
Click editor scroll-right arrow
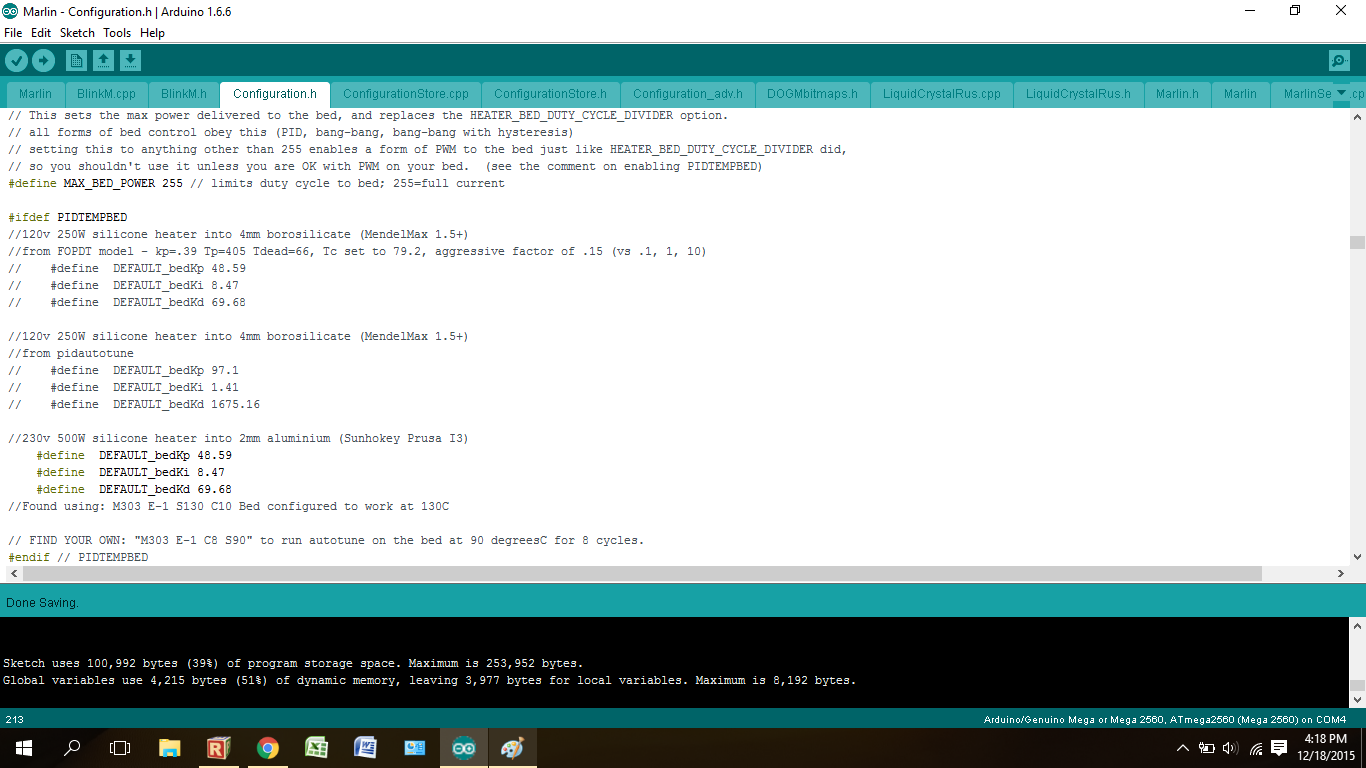1341,574
